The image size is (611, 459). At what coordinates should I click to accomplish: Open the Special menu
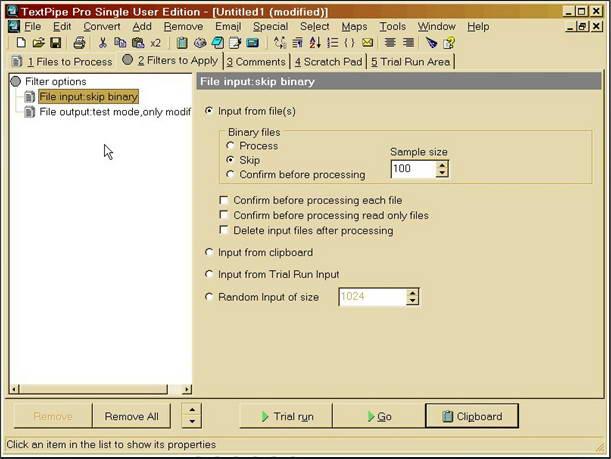click(x=270, y=26)
